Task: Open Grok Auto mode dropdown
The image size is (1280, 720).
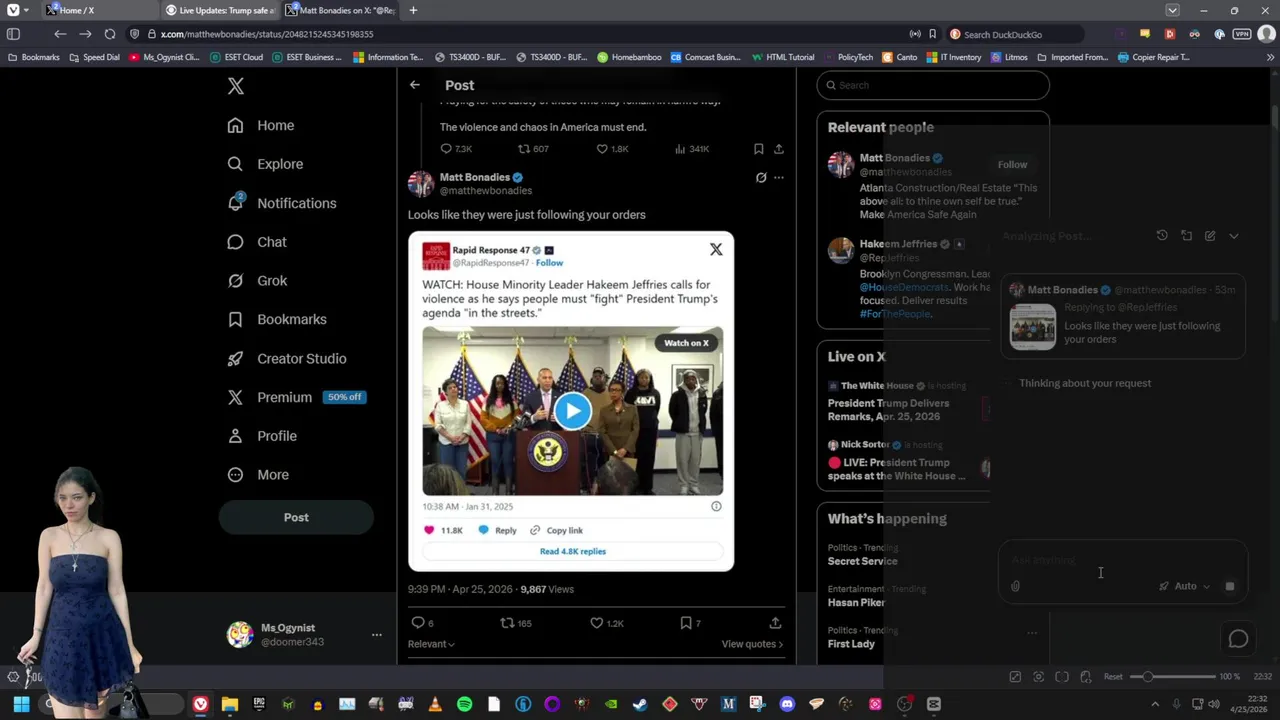Action: pyautogui.click(x=1185, y=586)
